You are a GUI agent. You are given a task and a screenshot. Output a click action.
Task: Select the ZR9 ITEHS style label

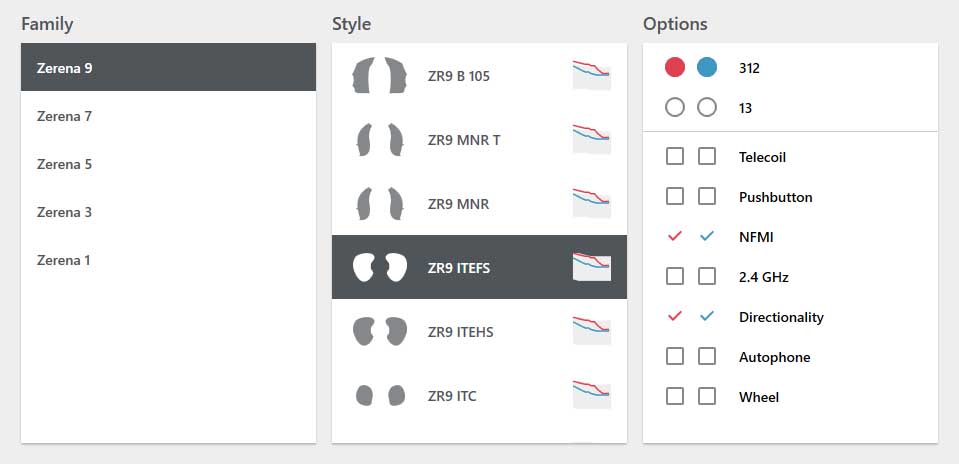click(461, 332)
